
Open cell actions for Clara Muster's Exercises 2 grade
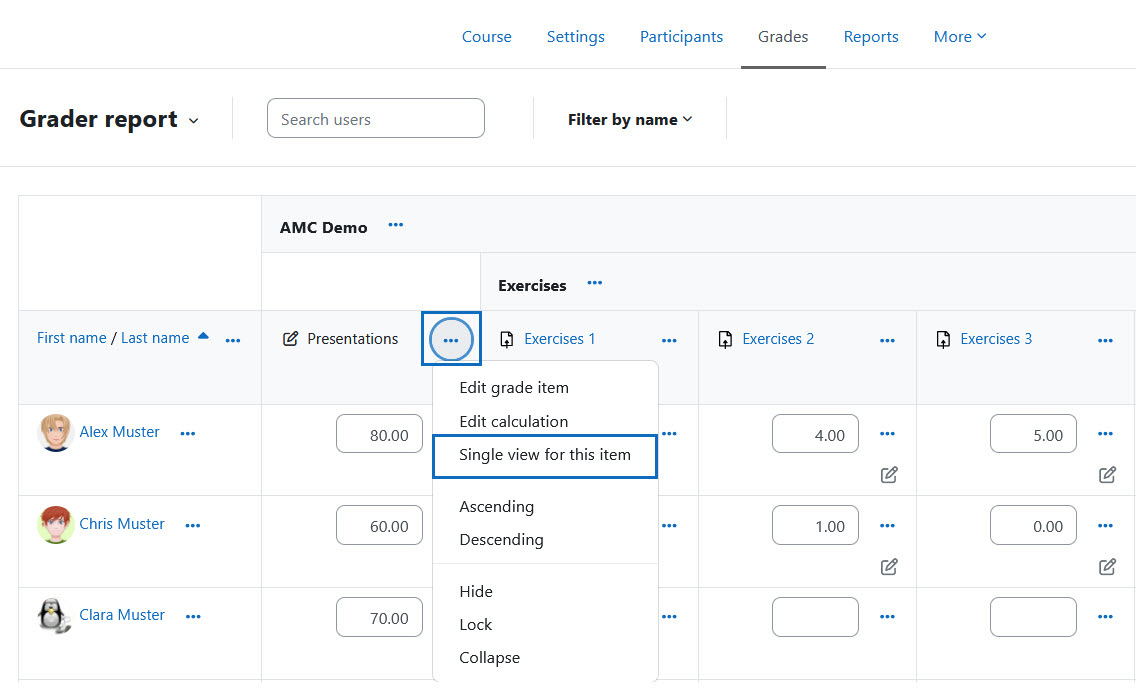[888, 617]
